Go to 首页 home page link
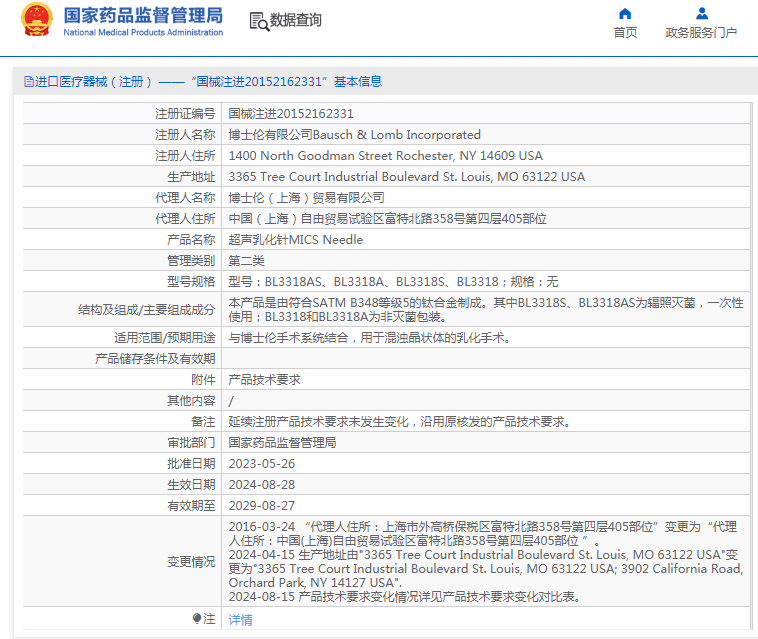The image size is (758, 639). click(x=625, y=32)
